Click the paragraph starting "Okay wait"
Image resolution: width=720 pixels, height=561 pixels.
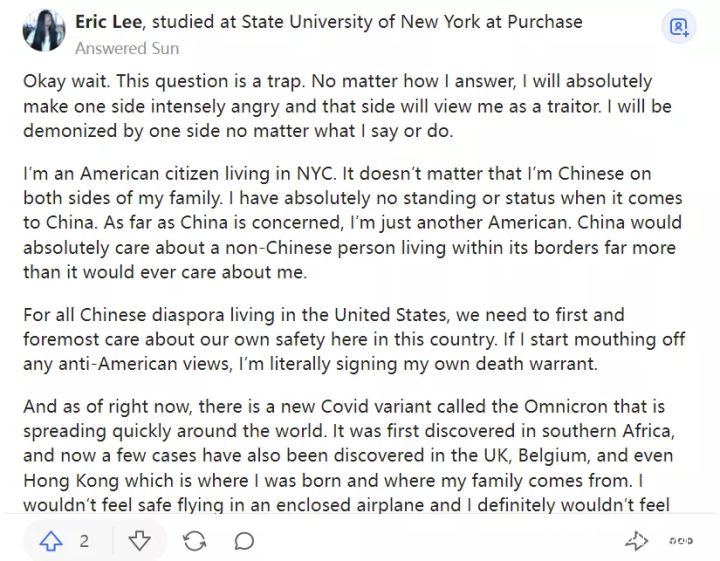point(340,104)
